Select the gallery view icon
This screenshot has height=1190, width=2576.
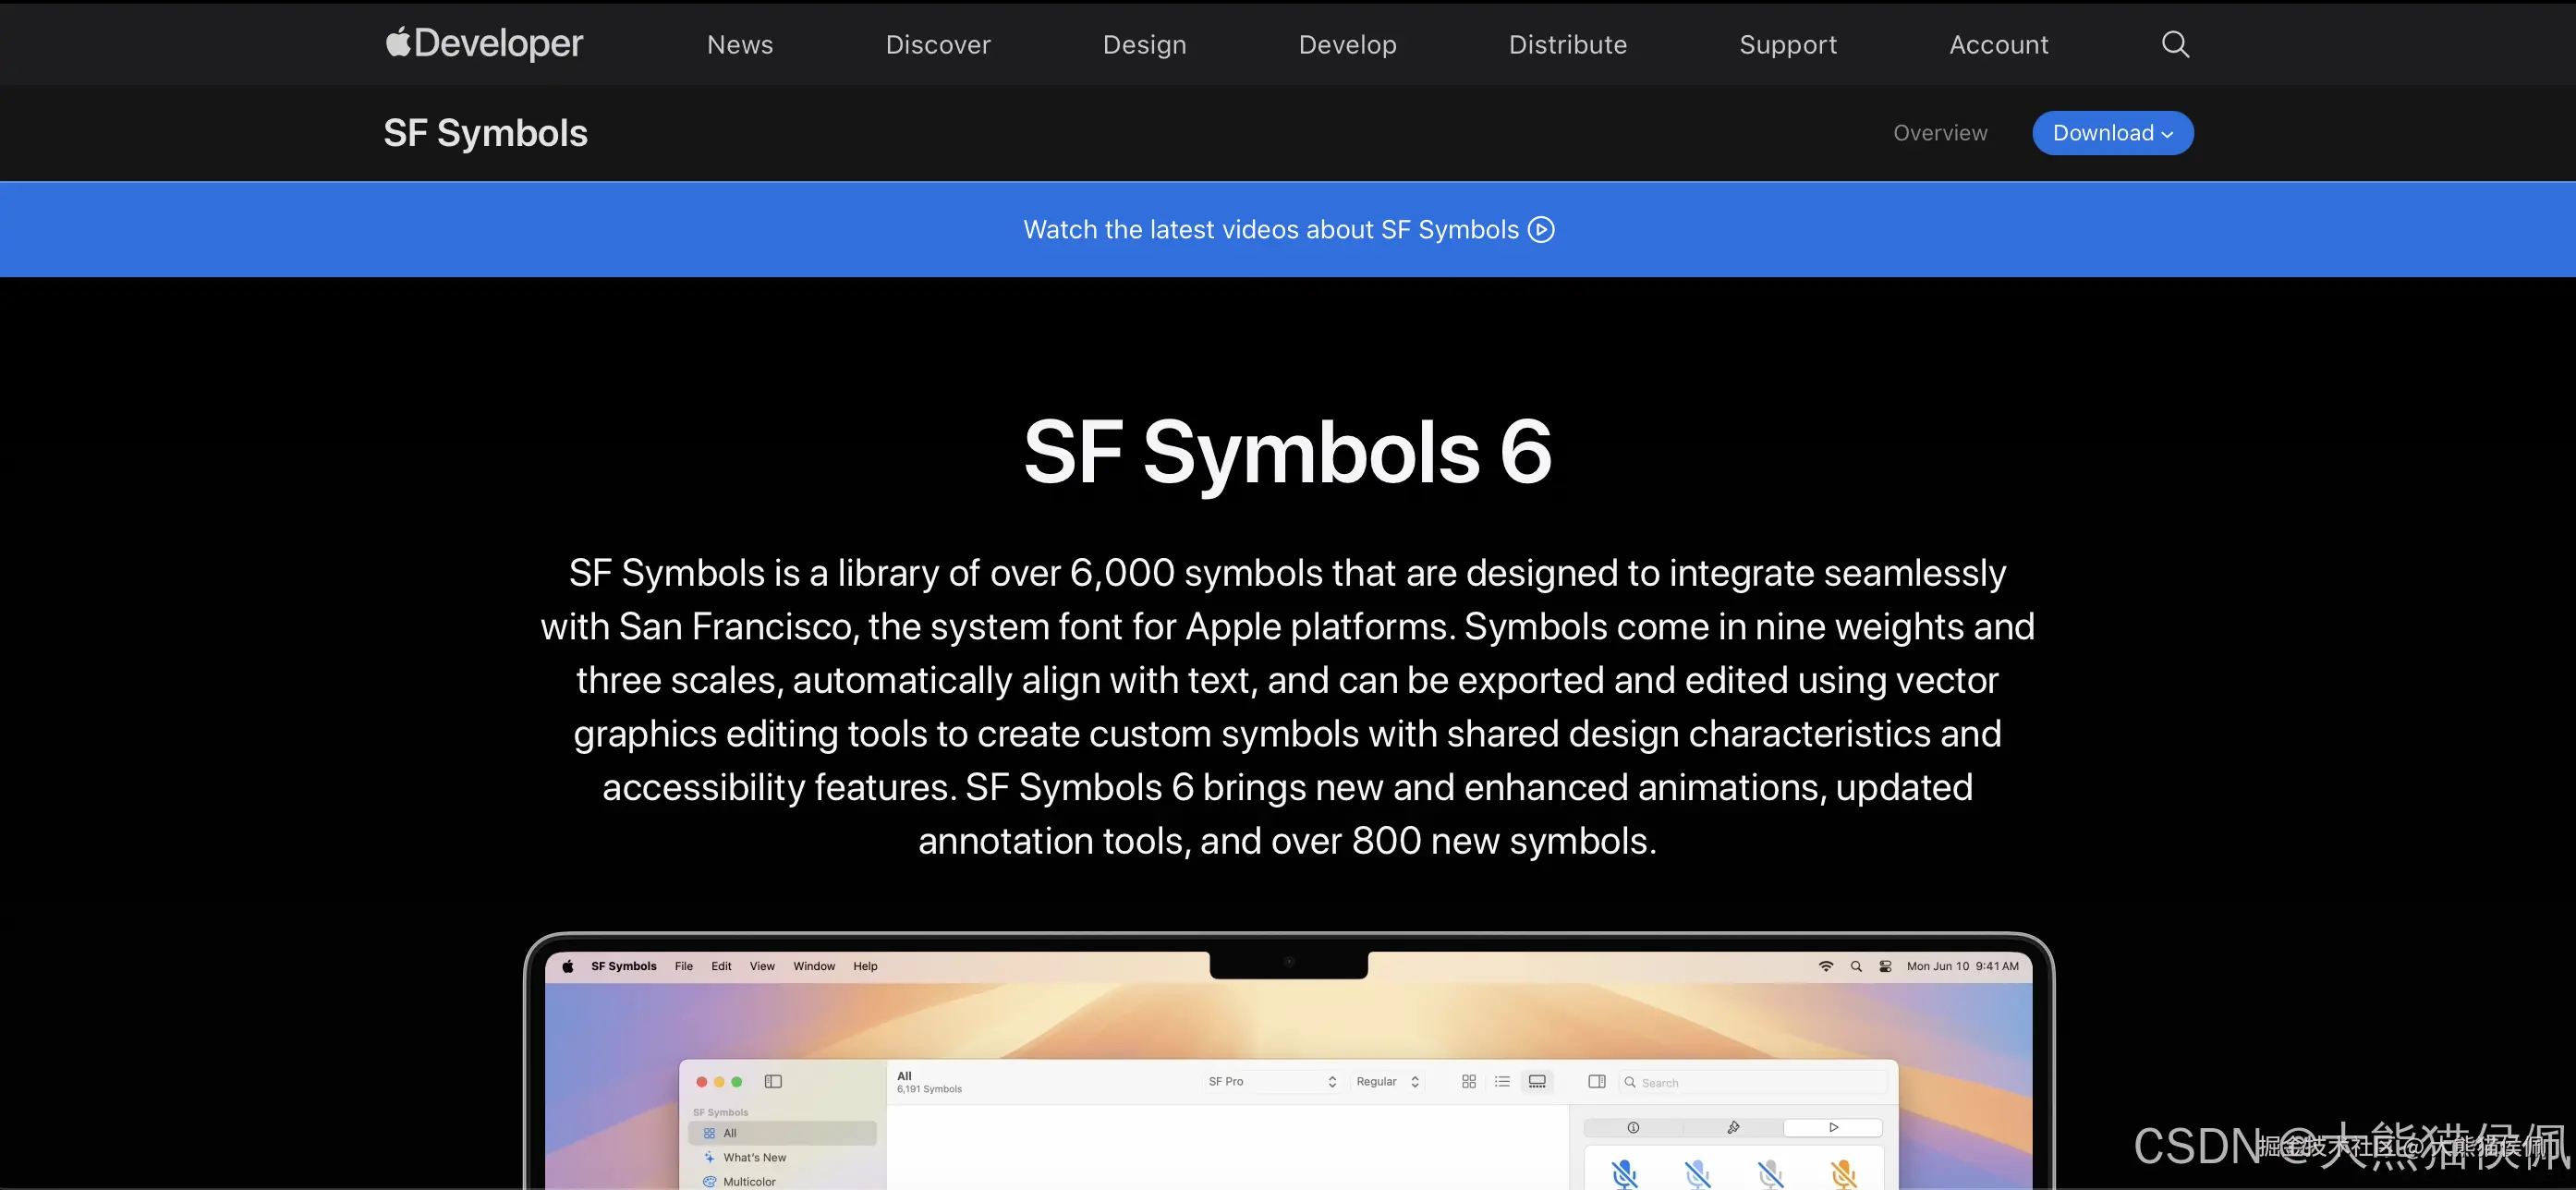(1537, 1081)
